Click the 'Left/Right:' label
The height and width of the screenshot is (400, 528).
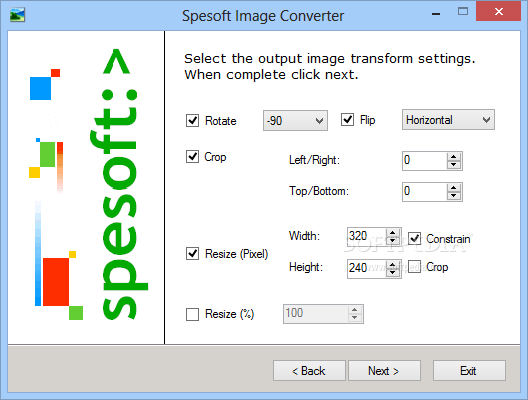tap(315, 160)
